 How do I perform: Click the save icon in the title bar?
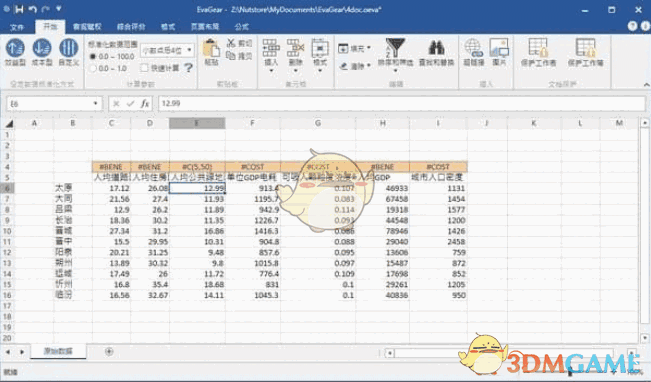tap(19, 9)
